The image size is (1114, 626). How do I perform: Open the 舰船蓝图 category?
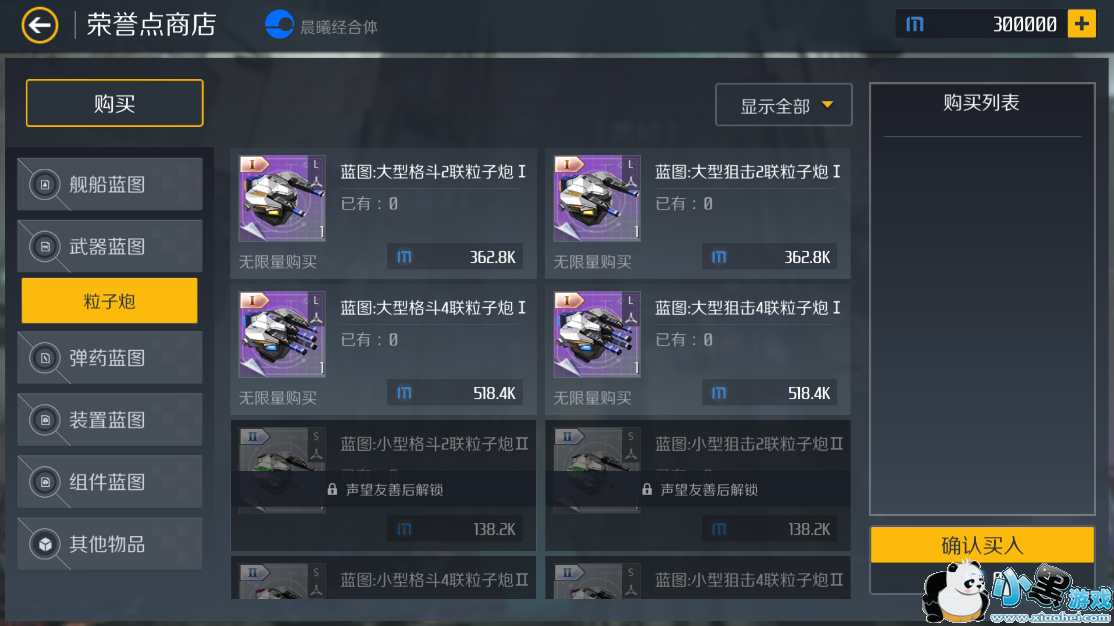pyautogui.click(x=110, y=185)
